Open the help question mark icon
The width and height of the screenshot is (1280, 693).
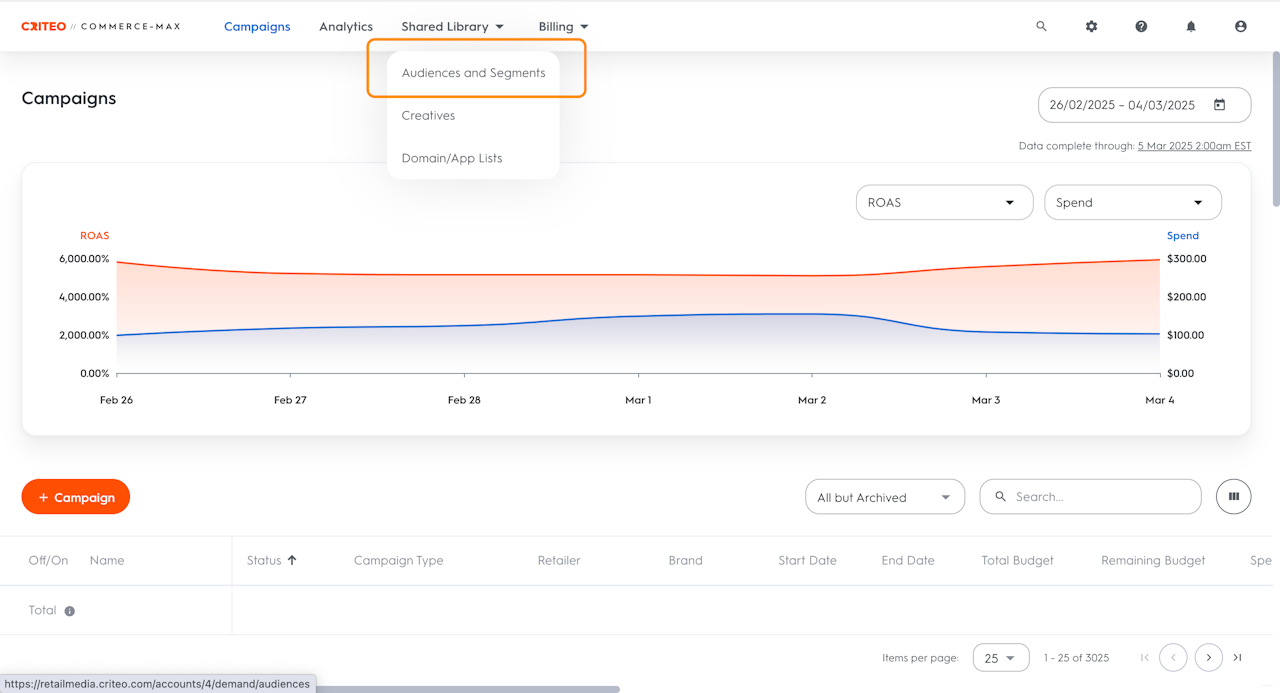point(1141,27)
